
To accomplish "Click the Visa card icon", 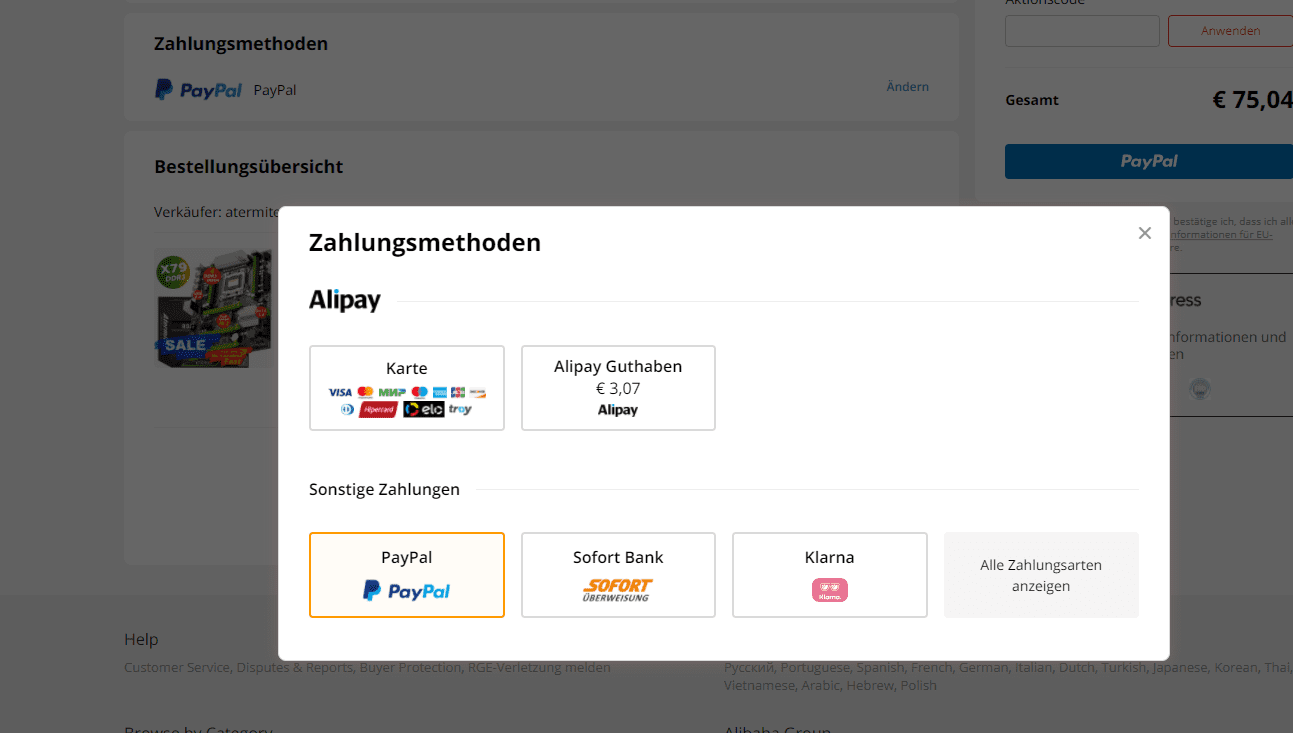I will point(340,392).
